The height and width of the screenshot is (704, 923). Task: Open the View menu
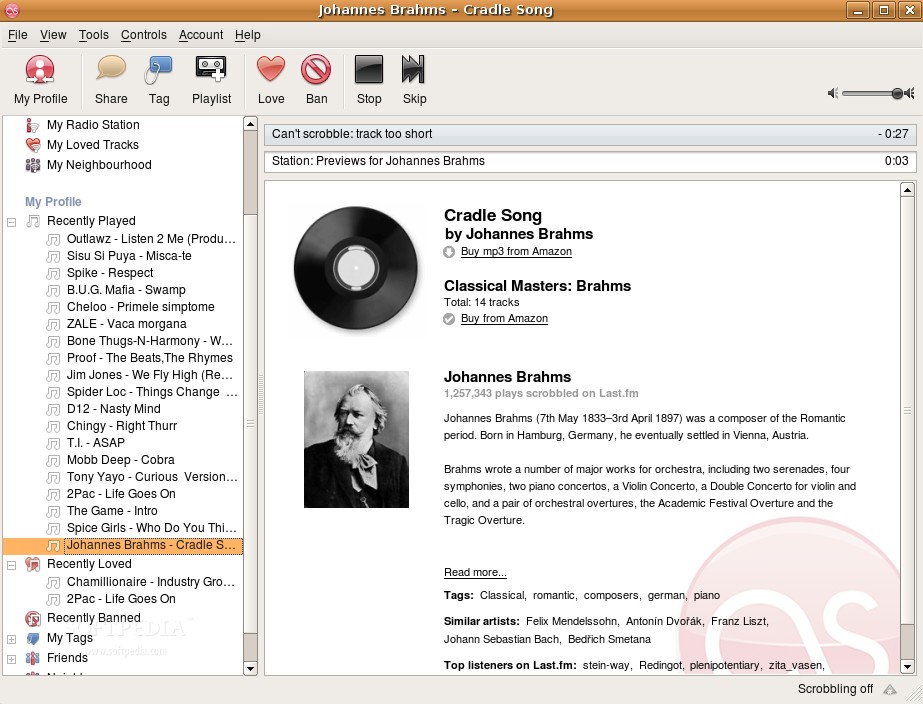point(53,35)
